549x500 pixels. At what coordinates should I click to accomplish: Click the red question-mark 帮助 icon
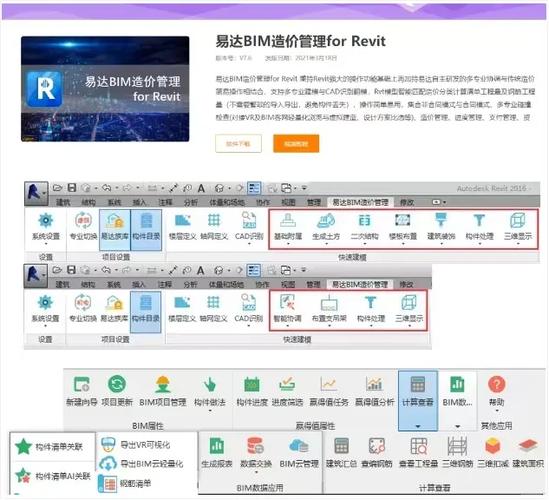tap(496, 384)
